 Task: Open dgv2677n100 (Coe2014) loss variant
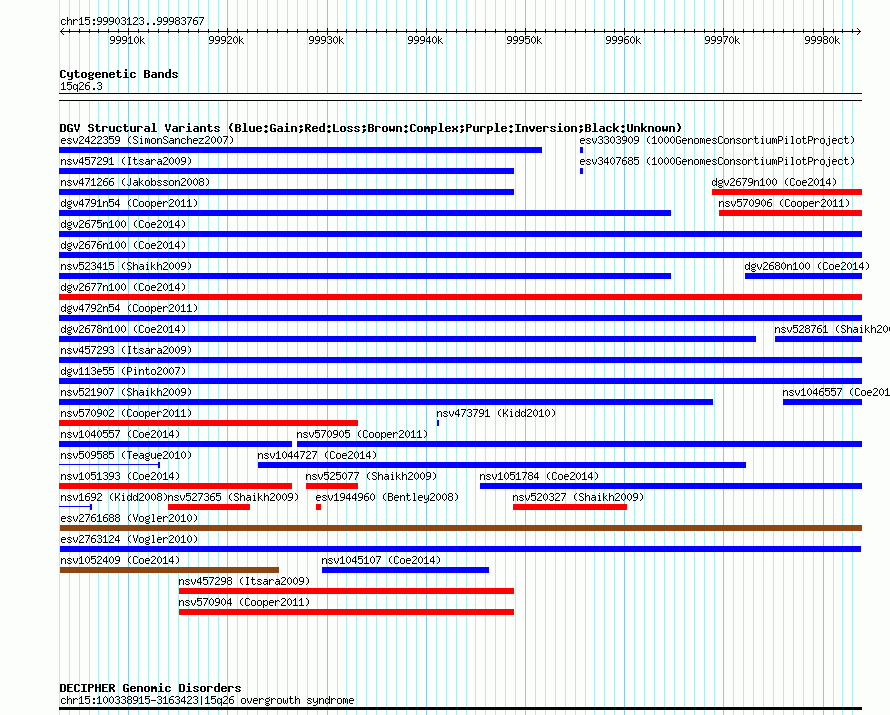tap(123, 287)
